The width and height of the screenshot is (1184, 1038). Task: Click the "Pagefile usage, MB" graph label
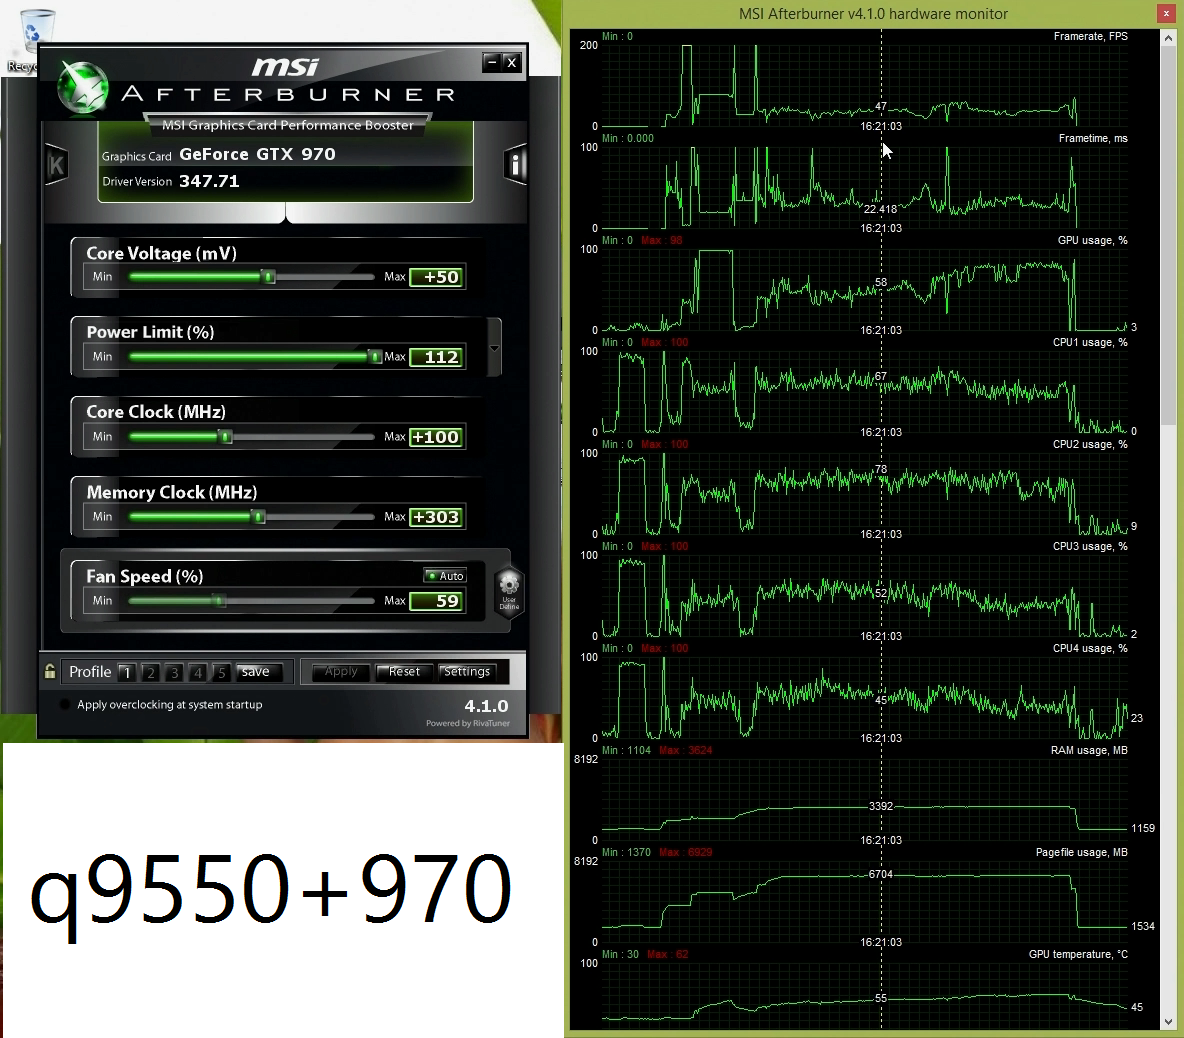1081,852
